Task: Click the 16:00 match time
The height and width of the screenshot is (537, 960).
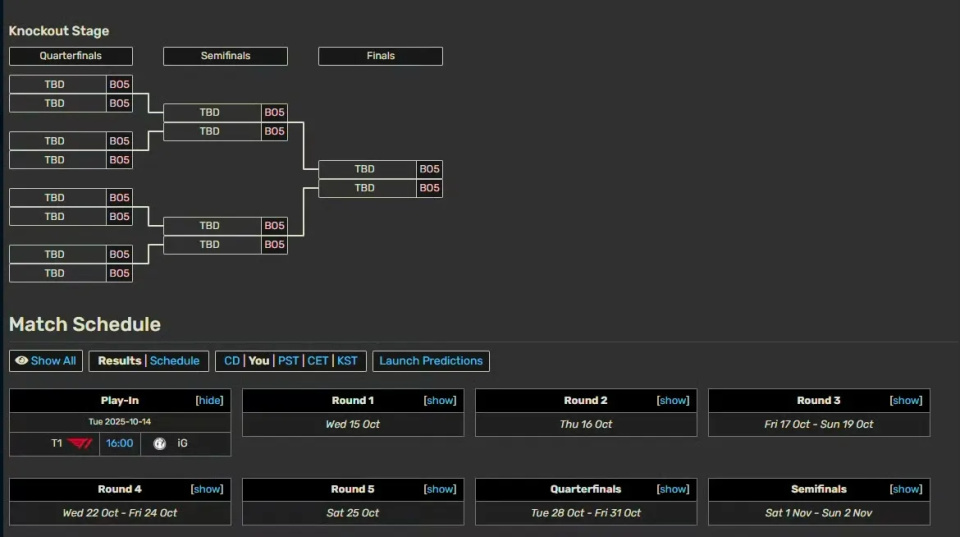Action: pyautogui.click(x=120, y=444)
